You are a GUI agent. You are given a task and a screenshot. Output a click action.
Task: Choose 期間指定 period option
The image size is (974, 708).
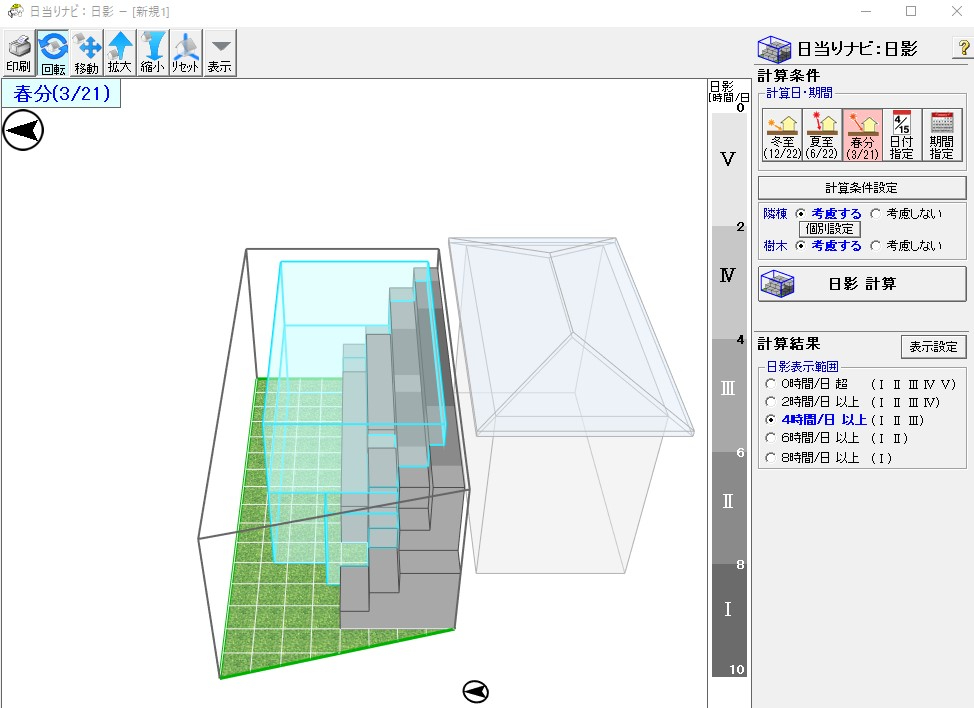[x=942, y=135]
